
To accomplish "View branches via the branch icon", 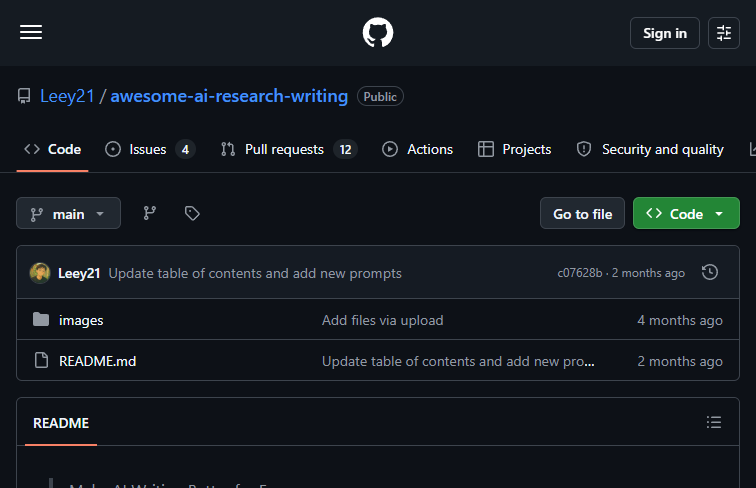I will tap(149, 213).
